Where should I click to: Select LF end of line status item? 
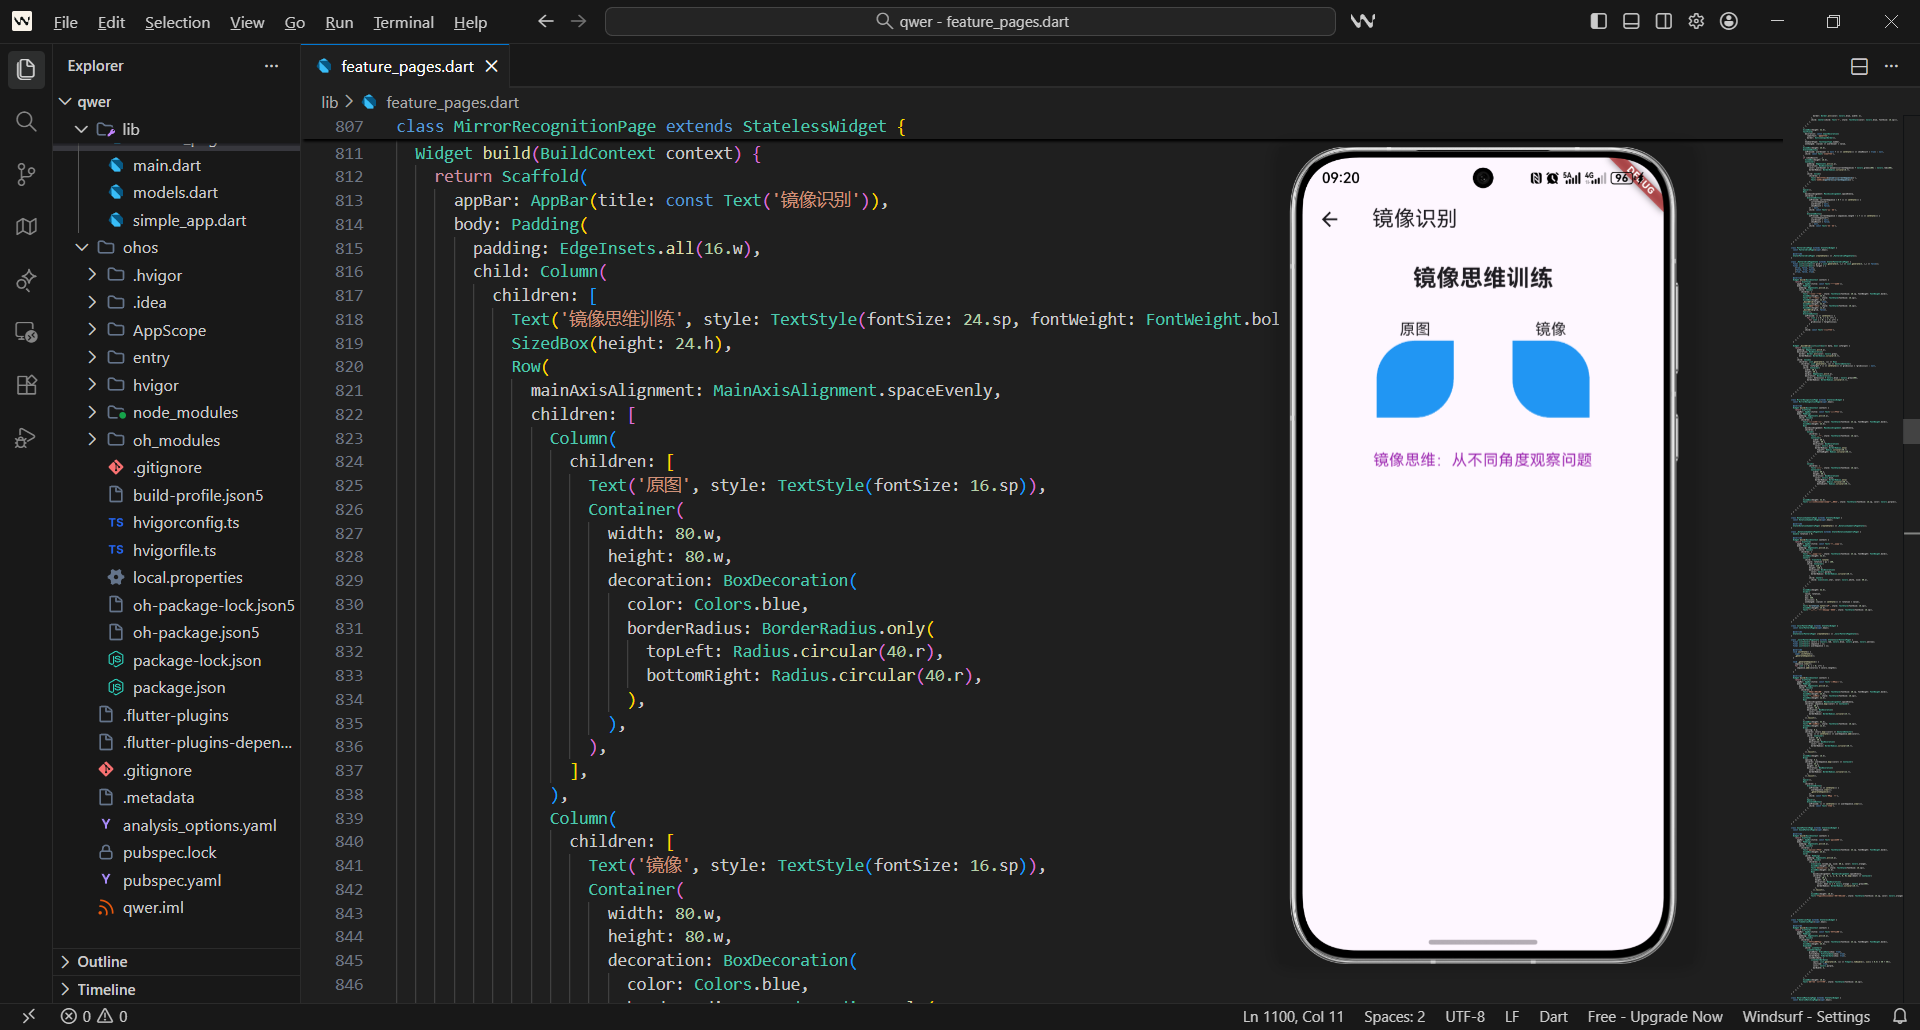1512,1016
